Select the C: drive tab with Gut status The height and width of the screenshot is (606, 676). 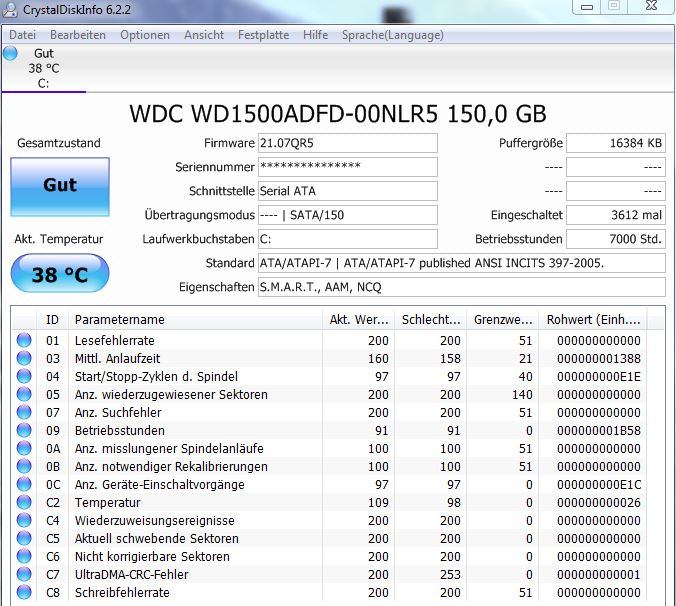click(44, 68)
